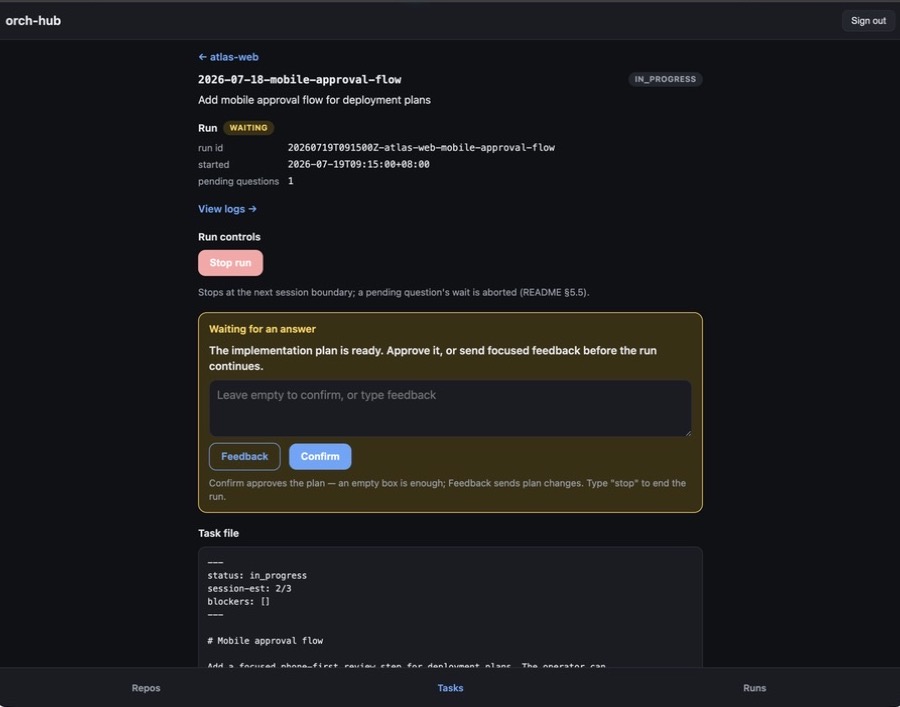Open View logs link
This screenshot has height=707, width=900.
[227, 209]
